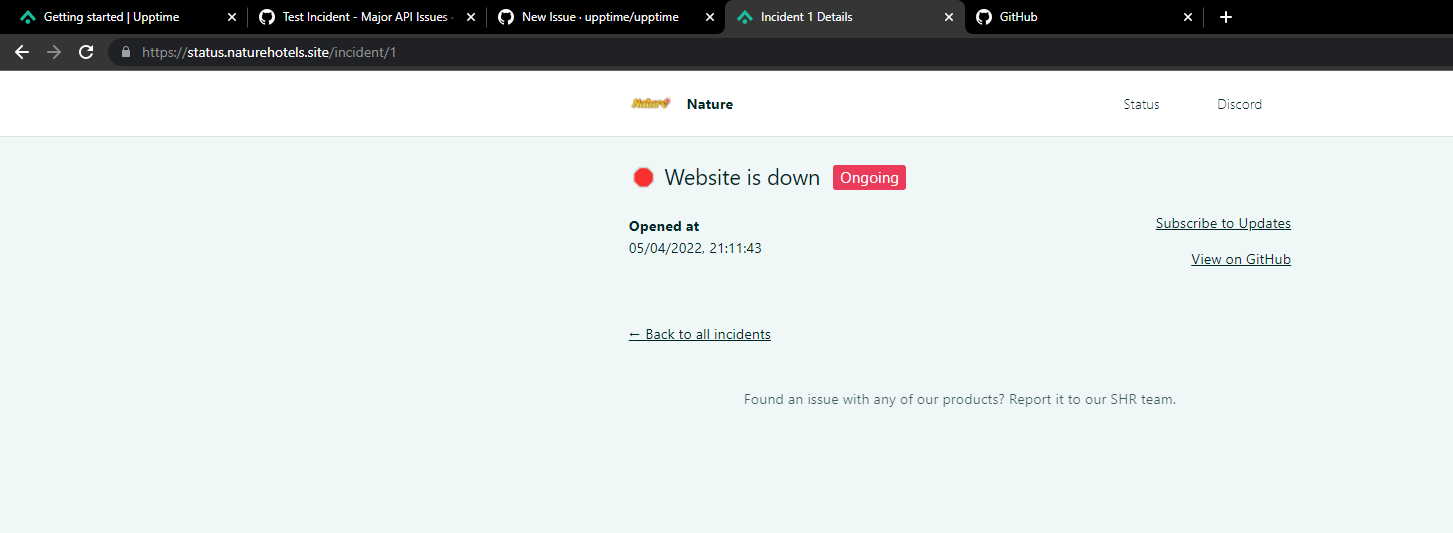Click the timestamp 05/04/2022, 21:11:43

(x=695, y=248)
